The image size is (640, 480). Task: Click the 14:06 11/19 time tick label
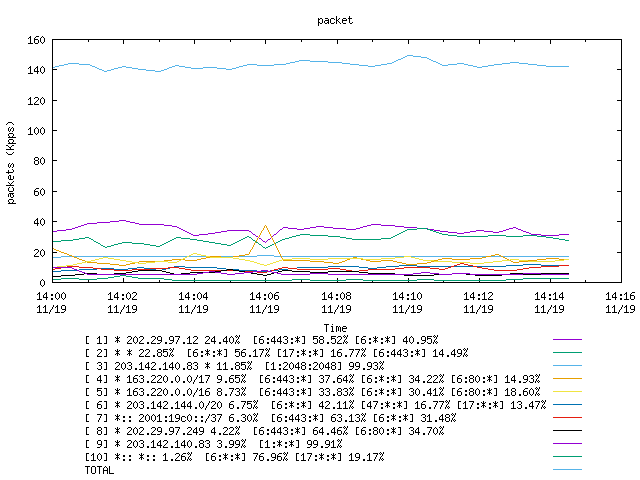point(264,302)
